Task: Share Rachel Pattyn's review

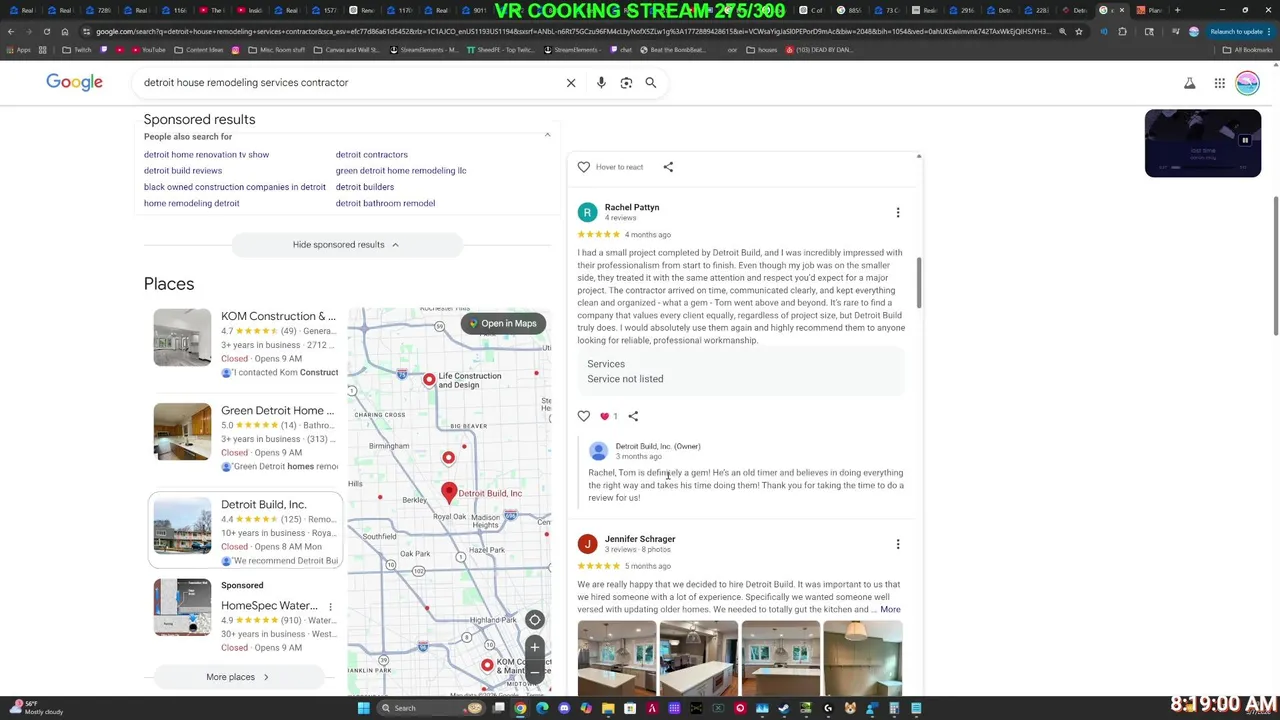Action: click(633, 416)
